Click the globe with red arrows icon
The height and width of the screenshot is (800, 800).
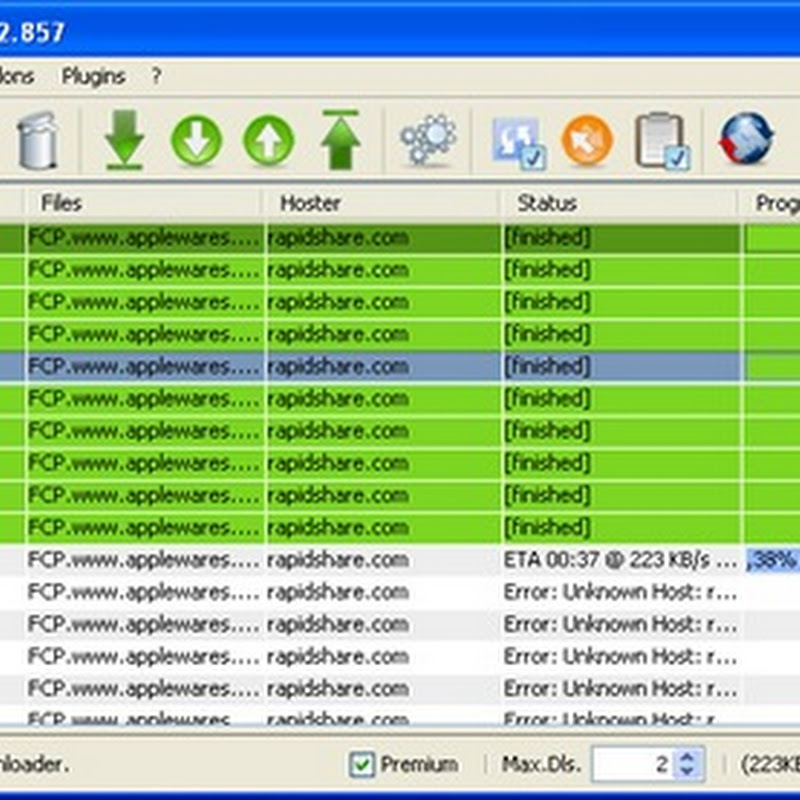[x=746, y=139]
